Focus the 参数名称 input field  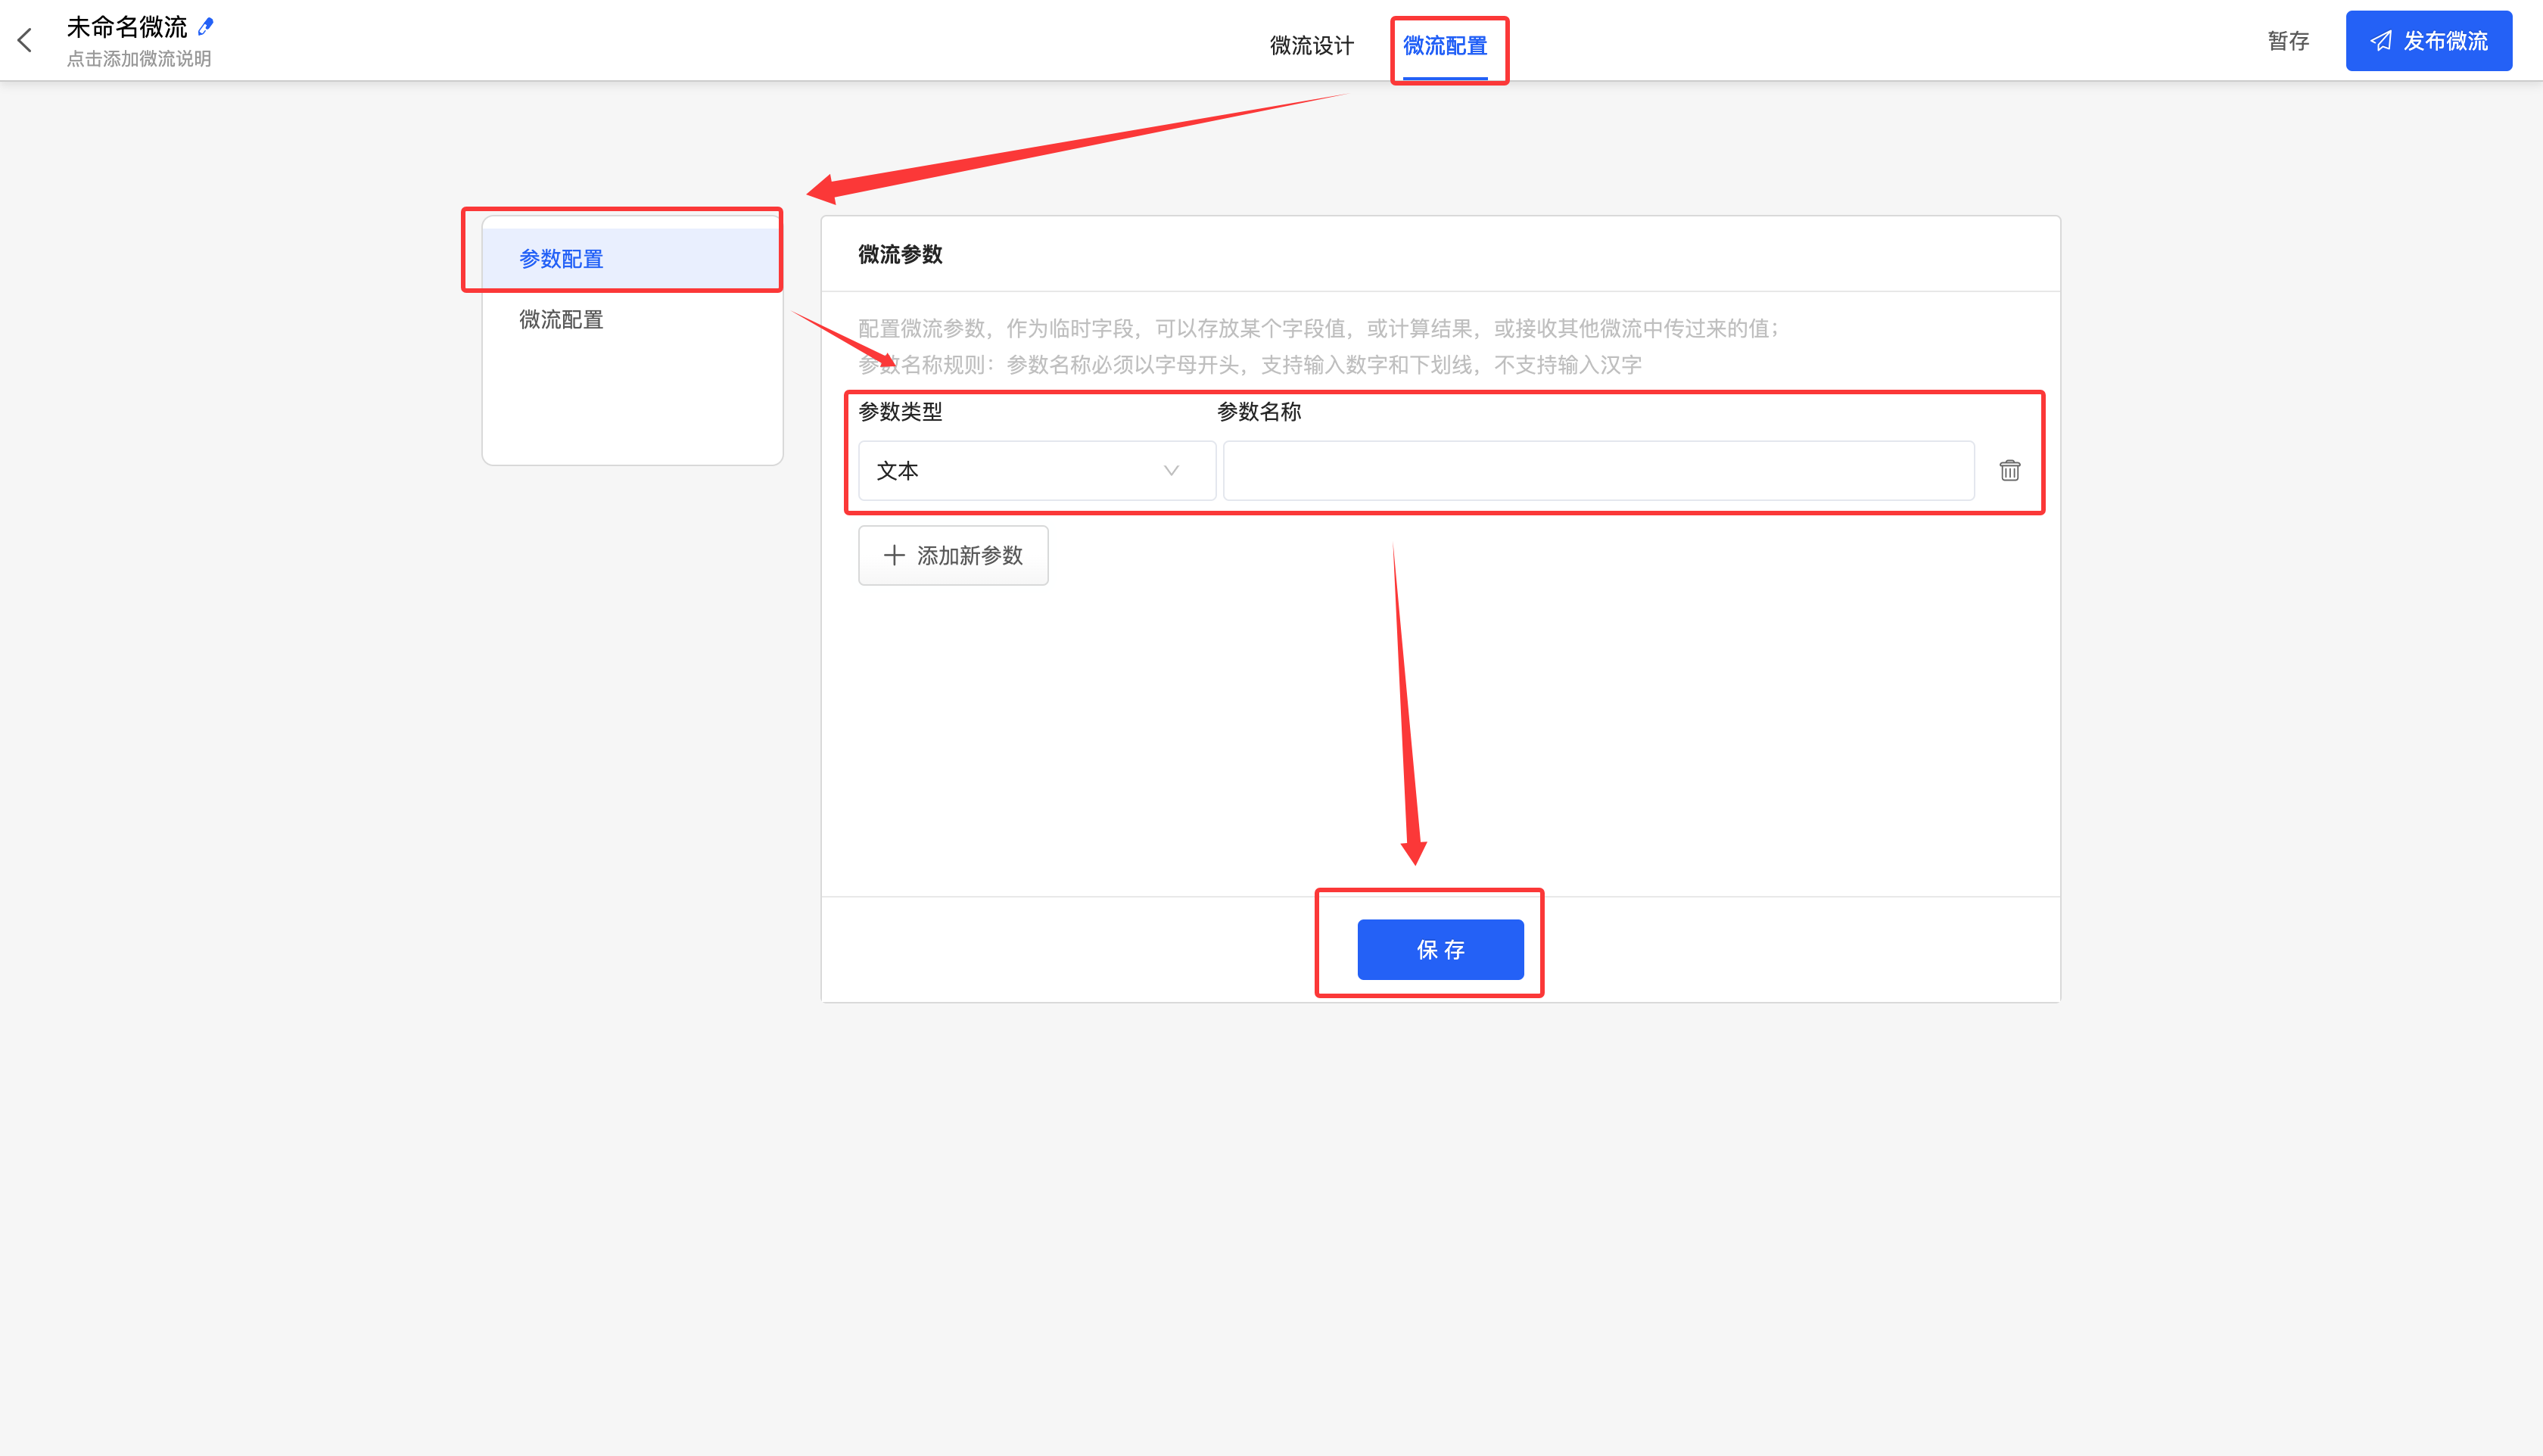[x=1598, y=470]
